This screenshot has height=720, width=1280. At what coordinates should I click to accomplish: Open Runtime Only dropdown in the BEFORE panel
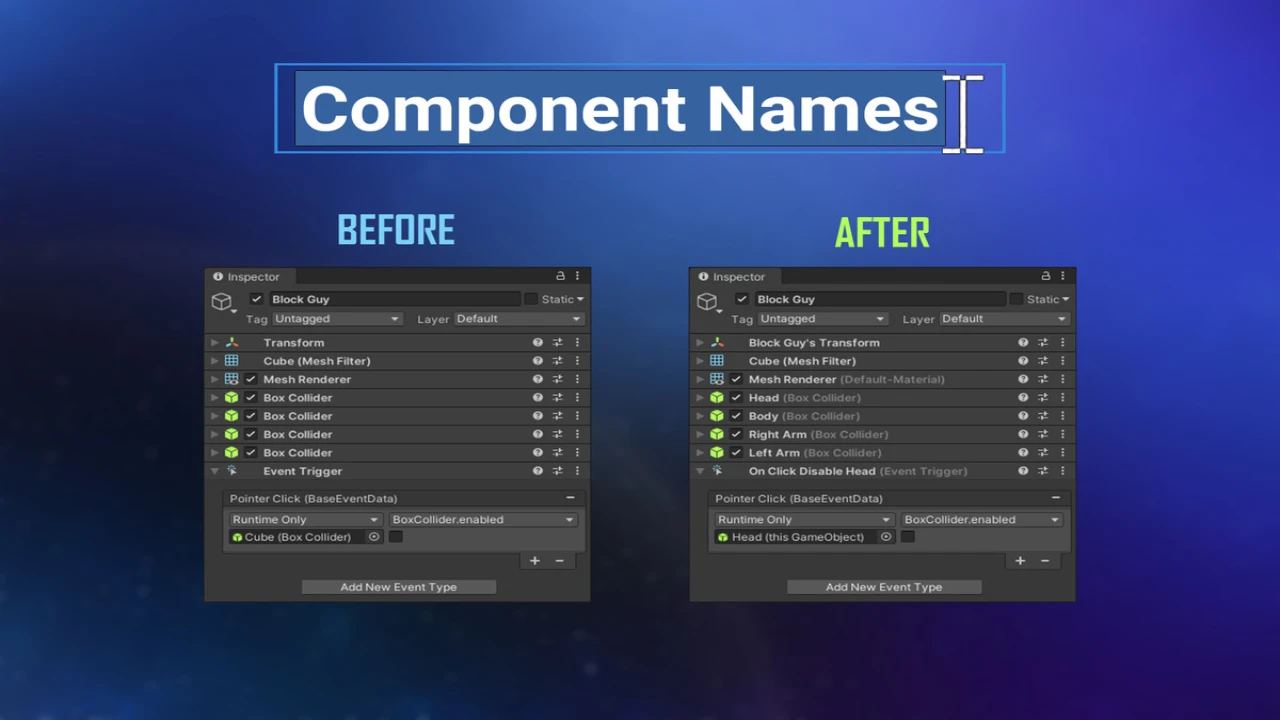point(305,520)
